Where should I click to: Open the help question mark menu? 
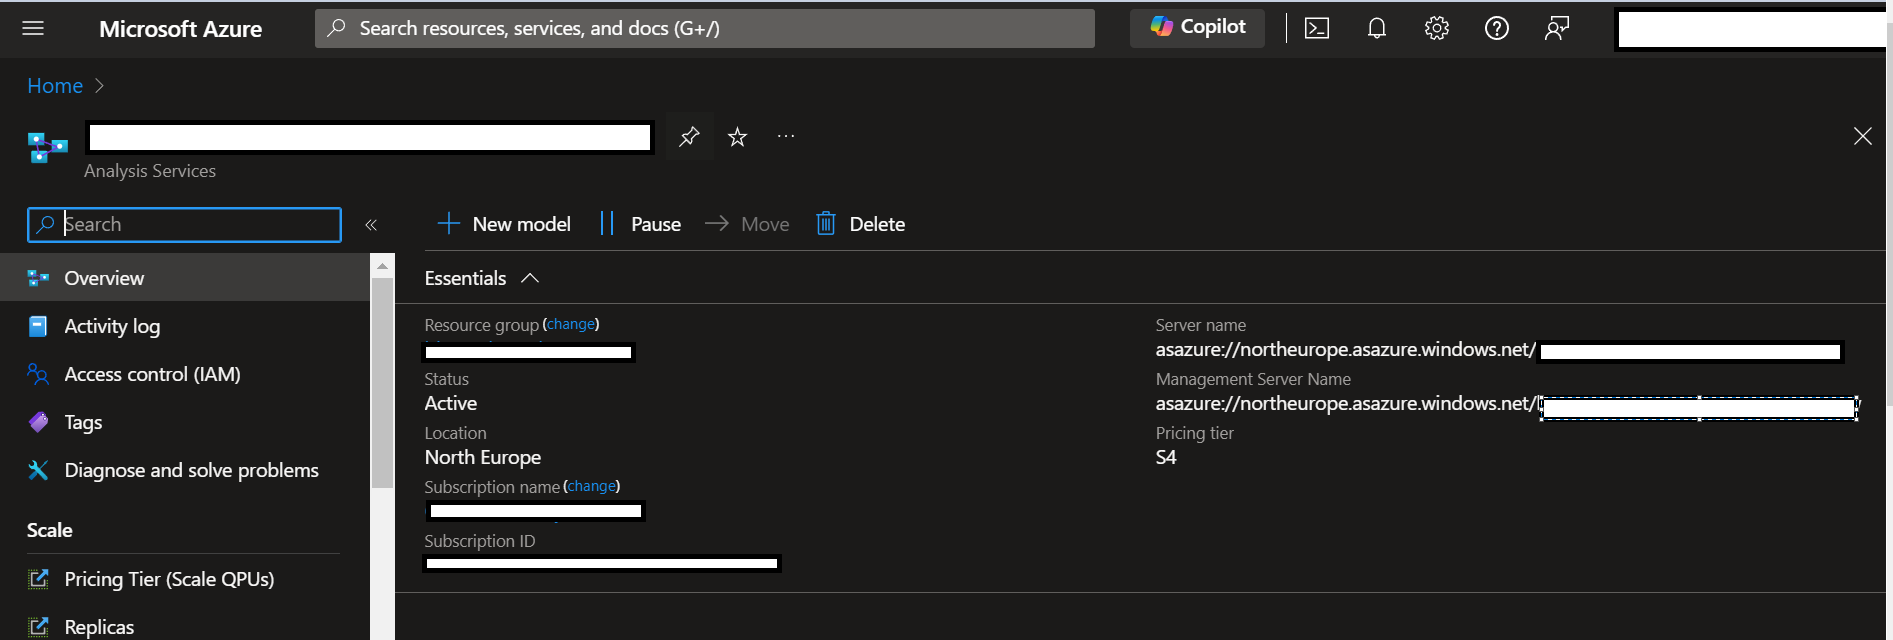[1497, 28]
